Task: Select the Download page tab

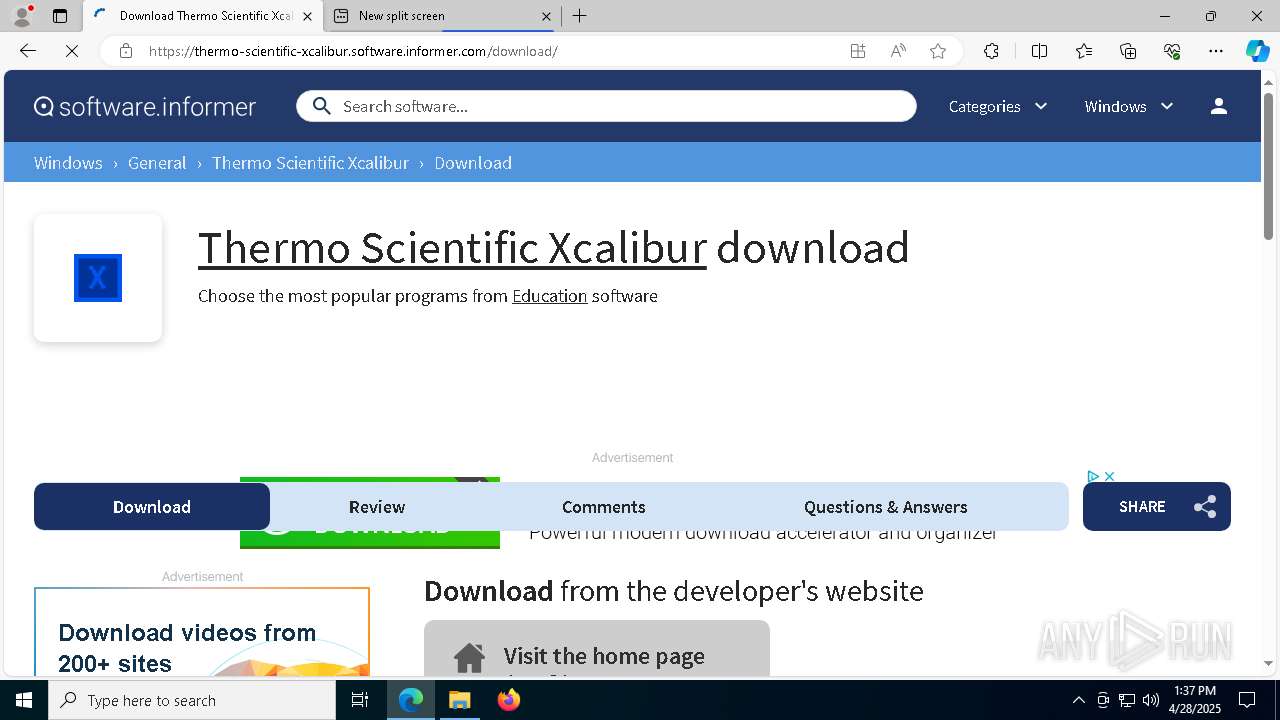Action: click(x=152, y=507)
